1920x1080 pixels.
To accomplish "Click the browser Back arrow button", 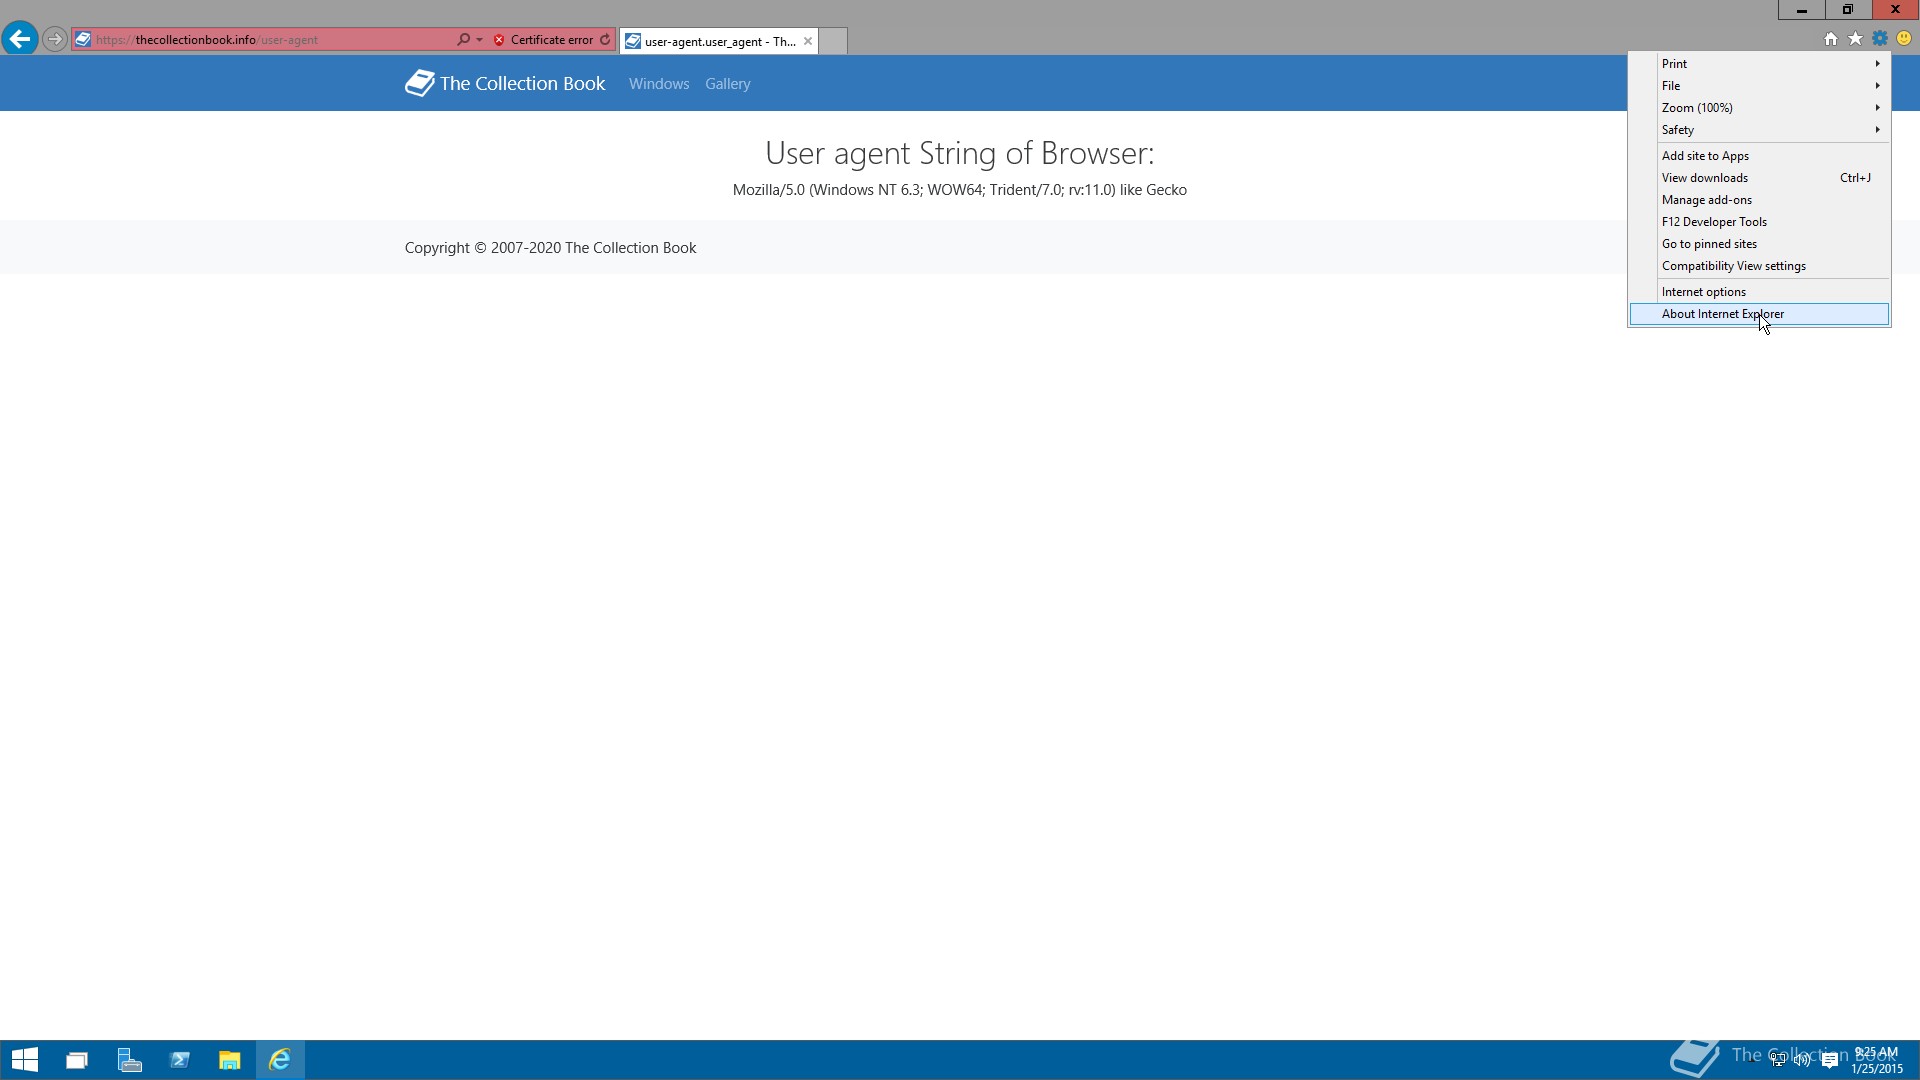I will click(19, 39).
